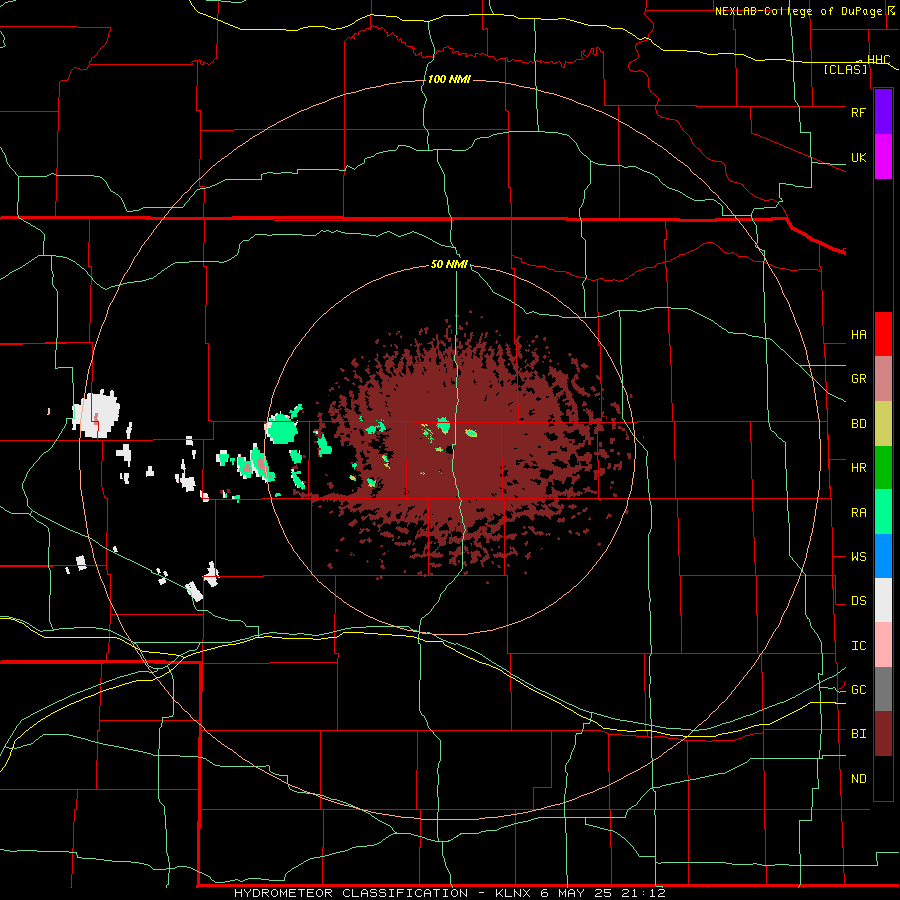Click the IC legend label
The height and width of the screenshot is (900, 900).
(x=858, y=646)
